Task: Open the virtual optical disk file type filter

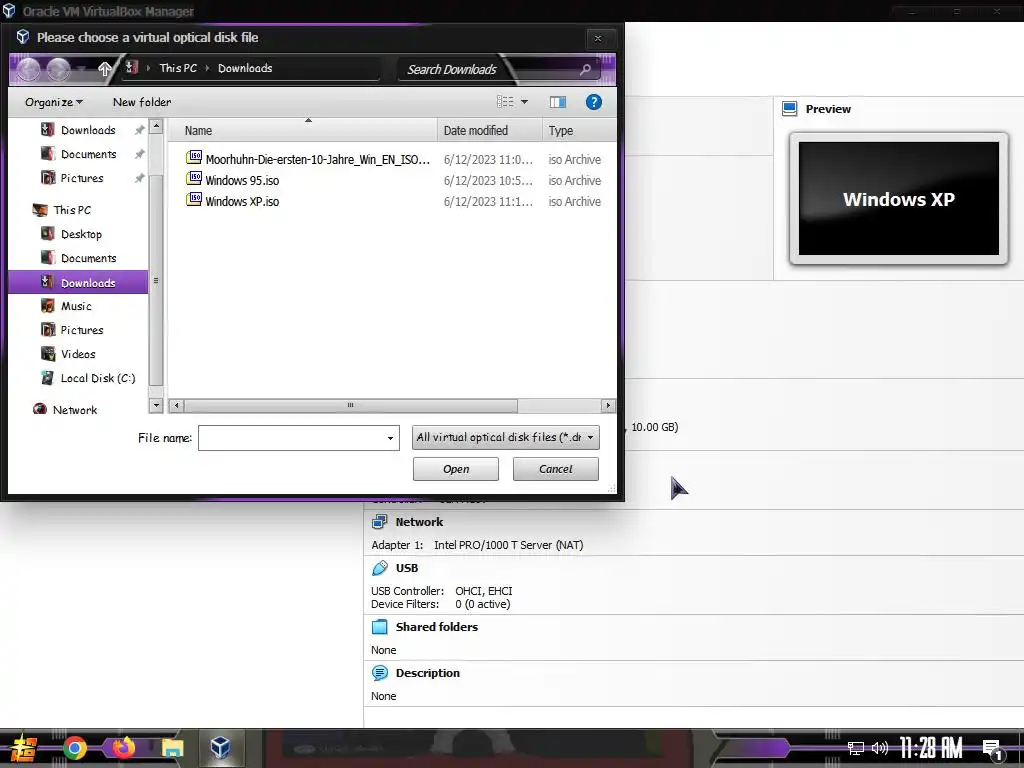Action: coord(505,438)
